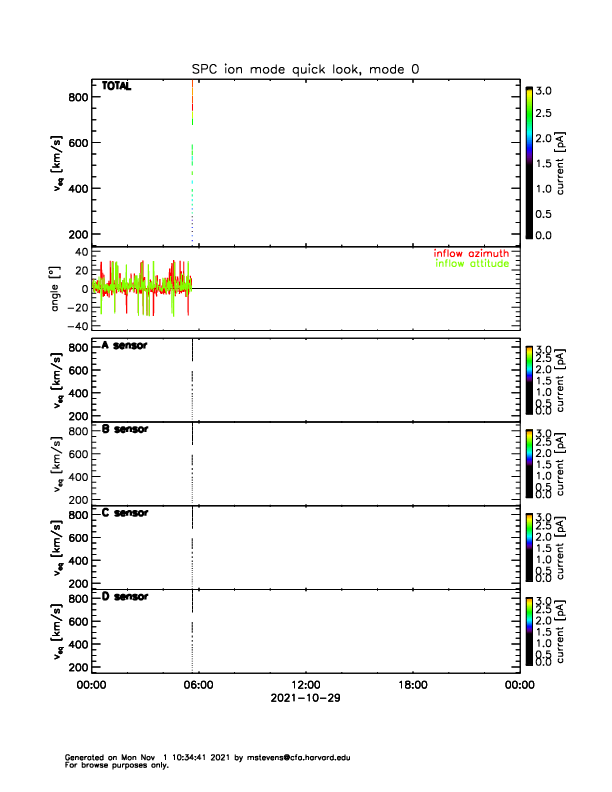
Task: Click the 'A sensor' panel label
Action: coord(125,345)
